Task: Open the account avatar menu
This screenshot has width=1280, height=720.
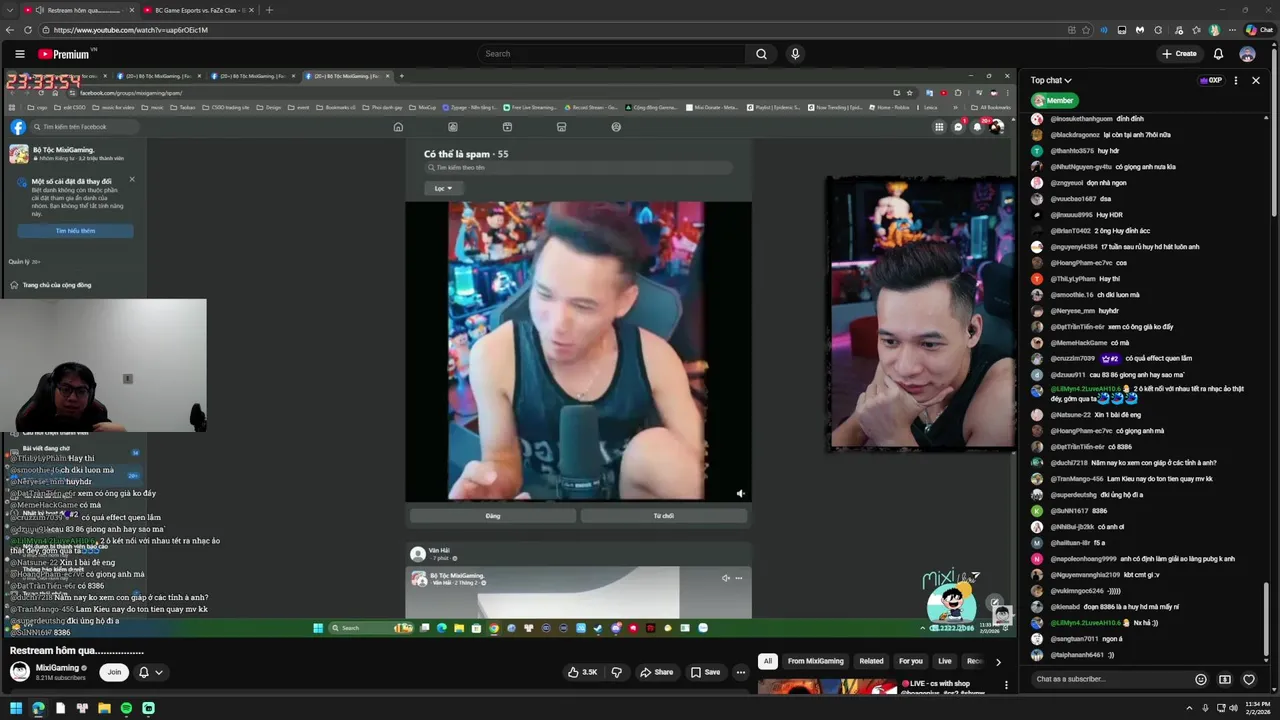Action: 1247,54
